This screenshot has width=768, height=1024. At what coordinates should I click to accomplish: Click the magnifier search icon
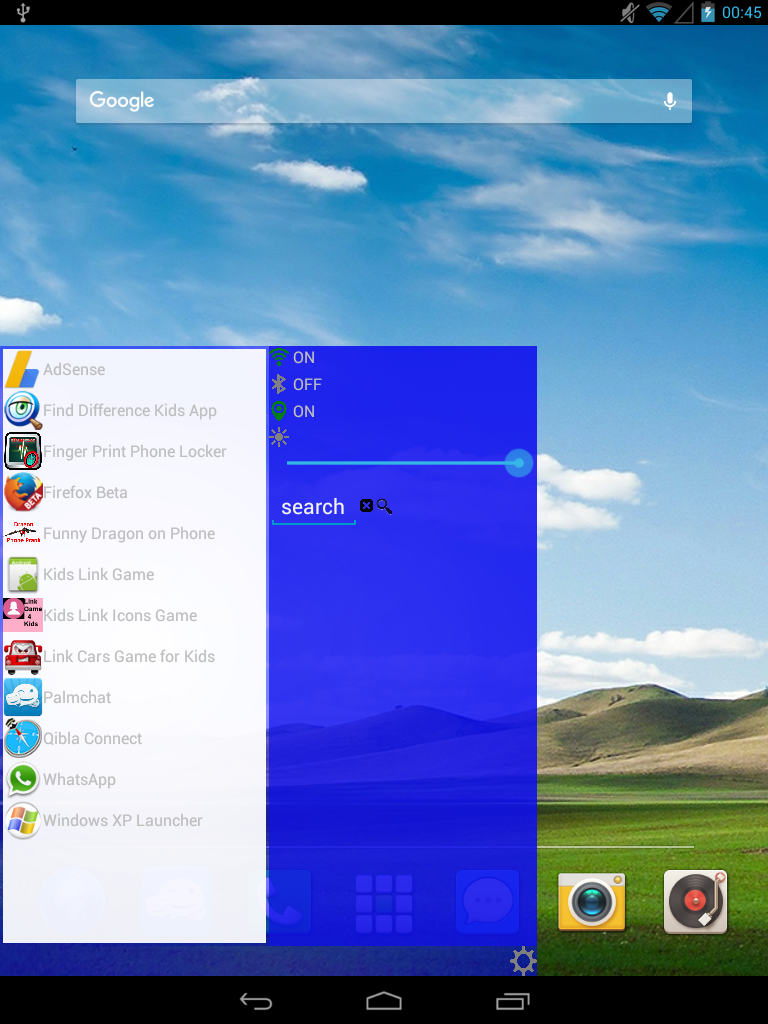click(x=385, y=506)
